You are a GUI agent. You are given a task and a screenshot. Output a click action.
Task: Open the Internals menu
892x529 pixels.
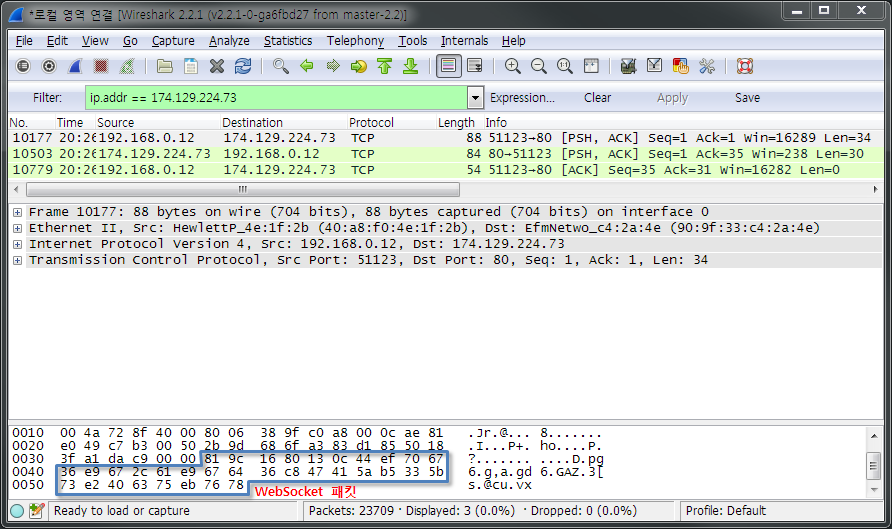click(464, 41)
